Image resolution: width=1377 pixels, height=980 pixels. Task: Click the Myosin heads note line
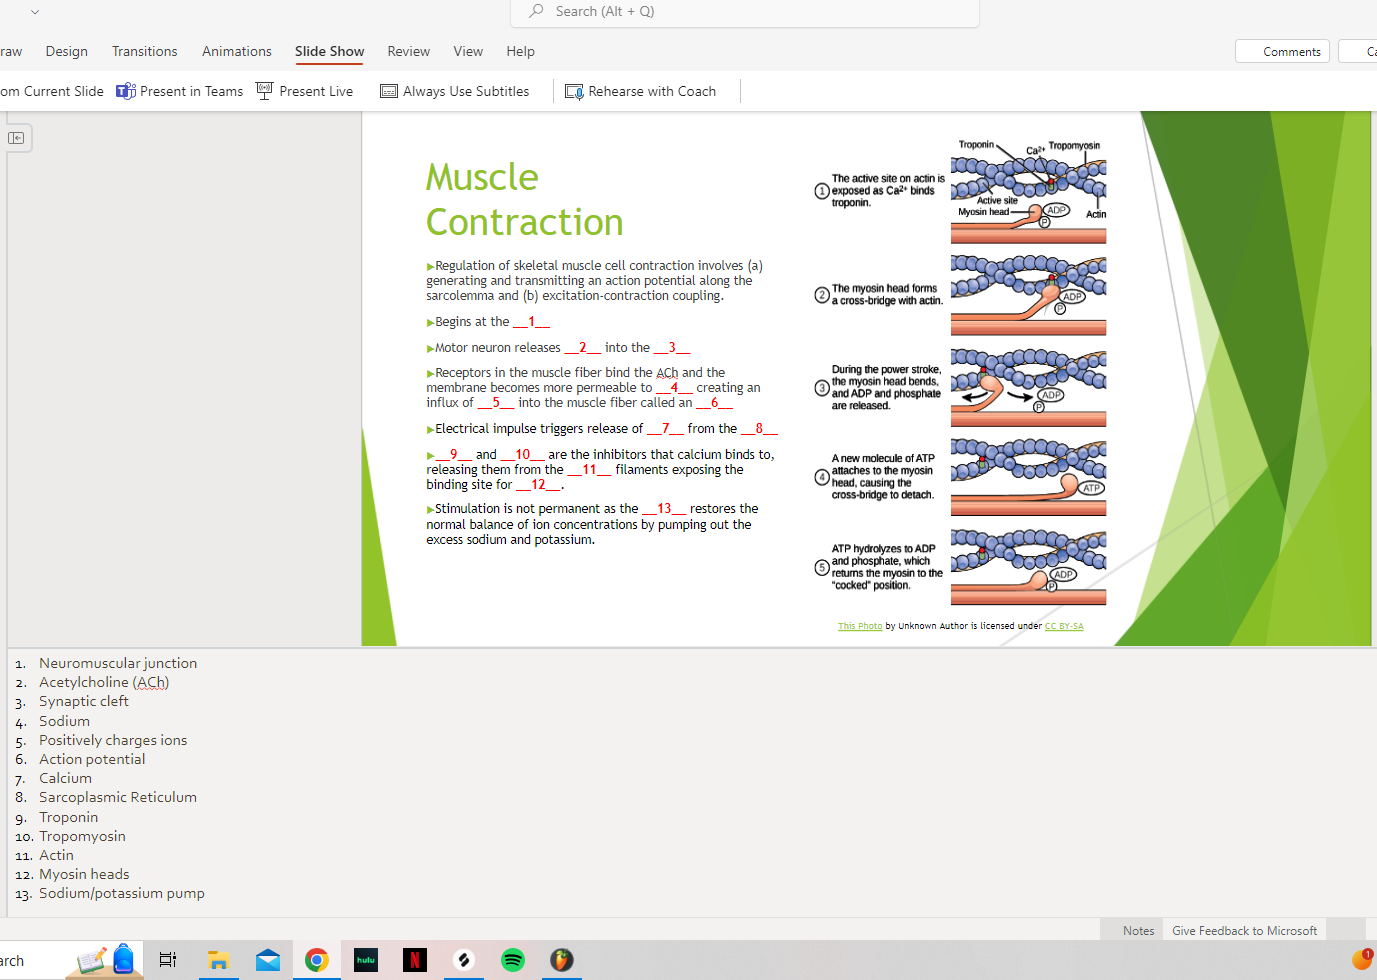(84, 874)
